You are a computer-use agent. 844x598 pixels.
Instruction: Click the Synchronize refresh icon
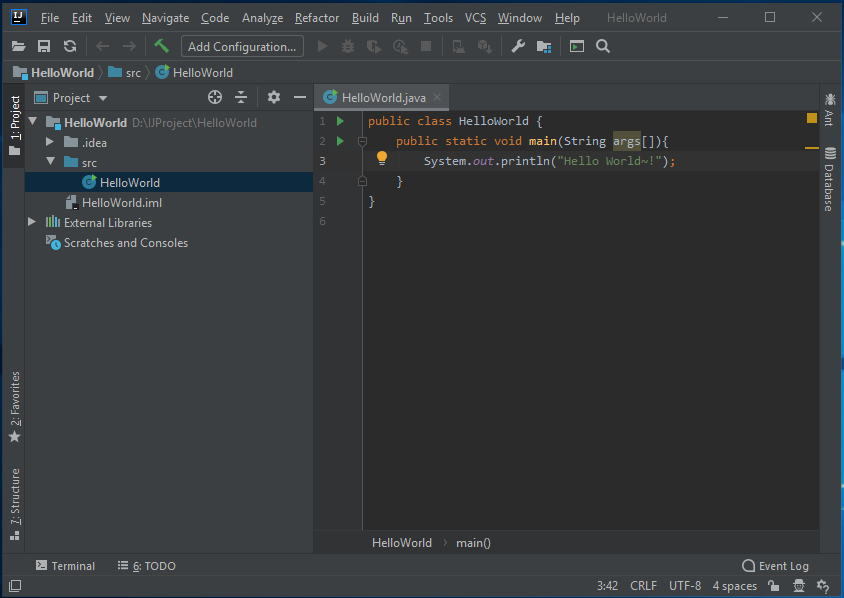(x=70, y=46)
